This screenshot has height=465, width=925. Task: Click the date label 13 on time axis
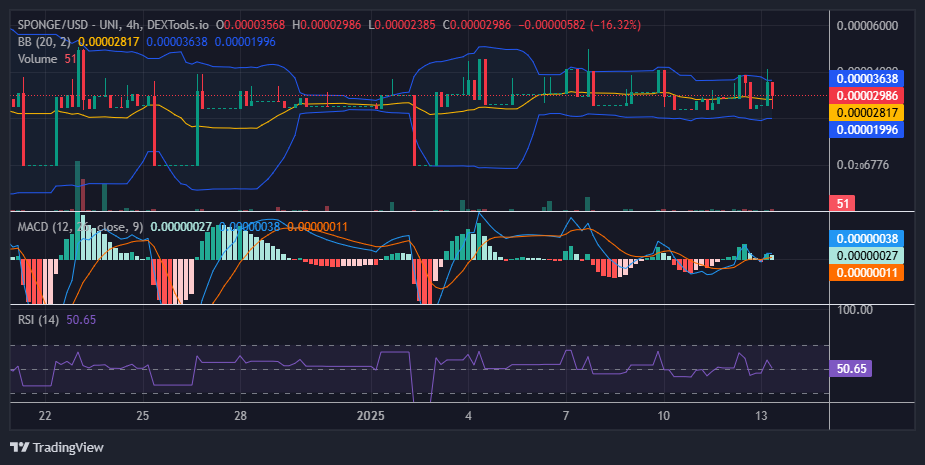tap(761, 415)
